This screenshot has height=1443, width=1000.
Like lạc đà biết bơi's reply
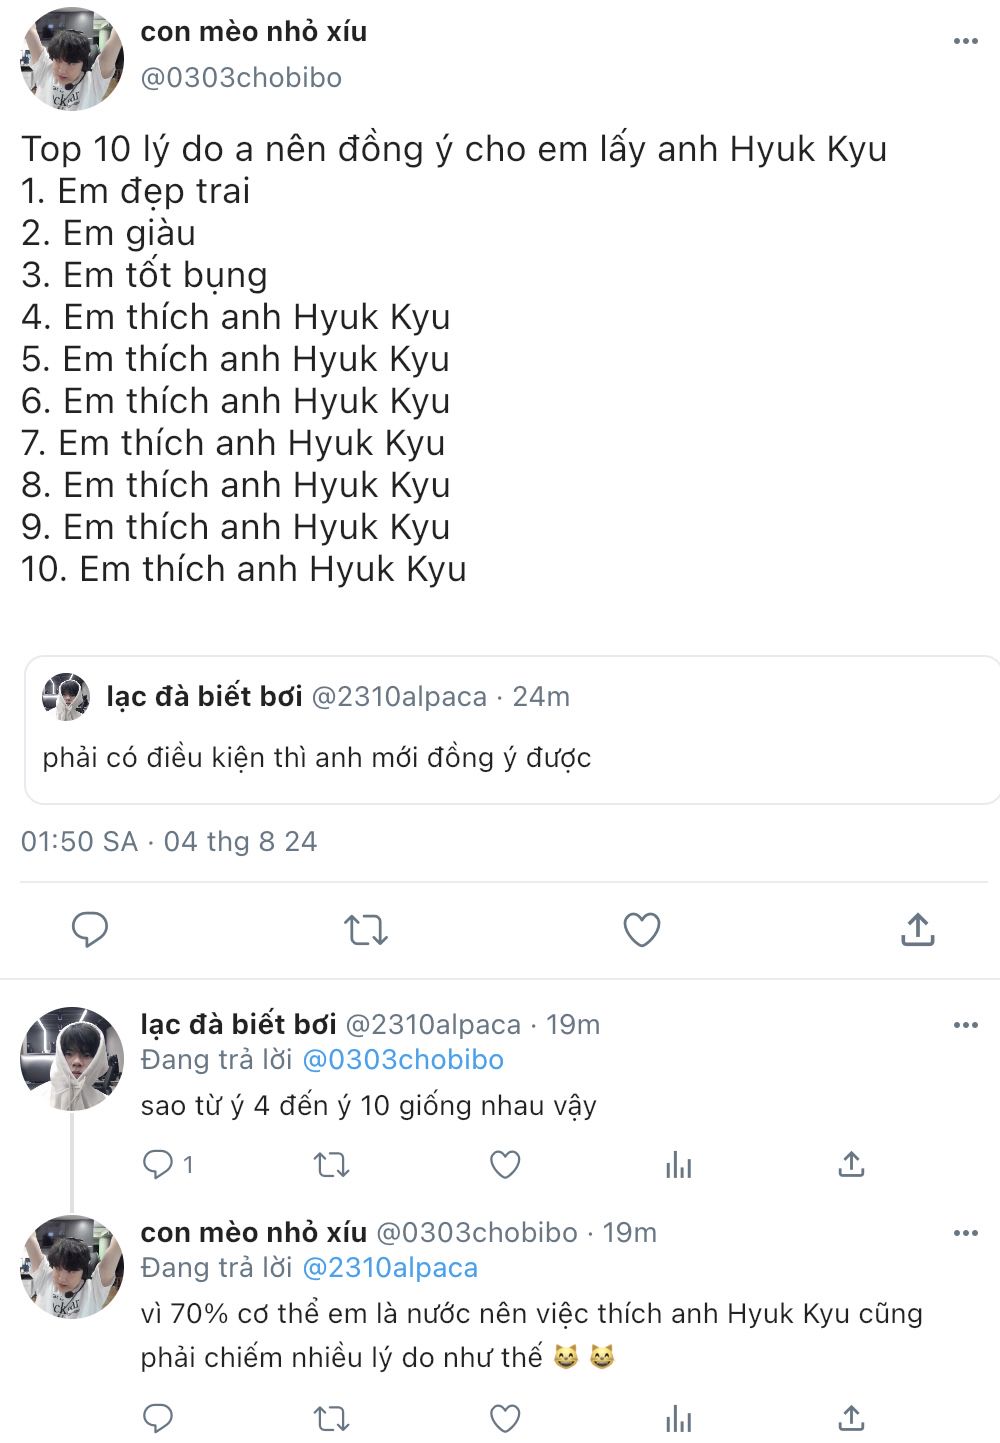coord(505,1164)
